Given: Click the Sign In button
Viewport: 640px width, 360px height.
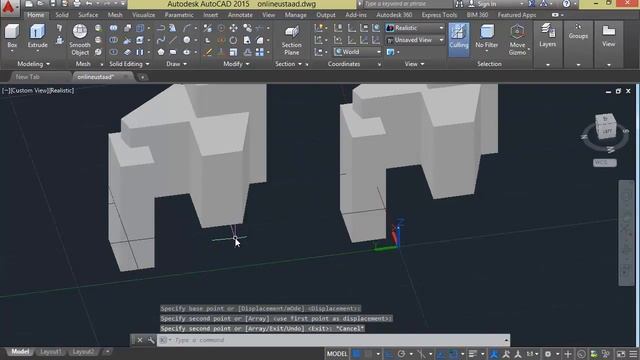Looking at the screenshot, I should tap(488, 4).
